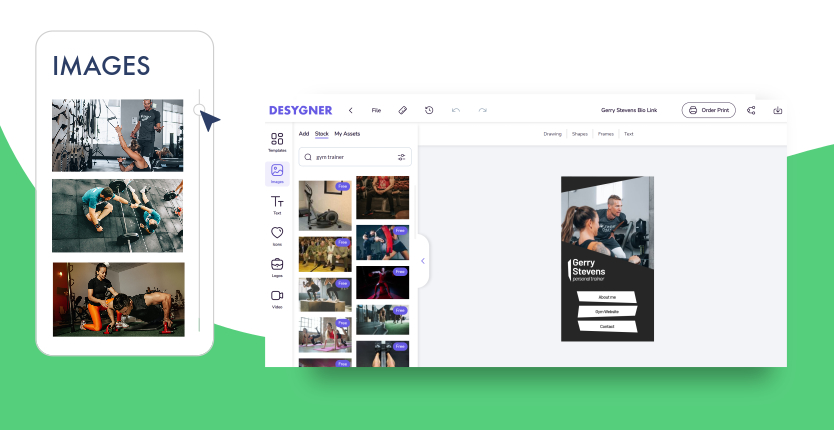
Task: Switch to the My Assets tab
Action: click(347, 133)
